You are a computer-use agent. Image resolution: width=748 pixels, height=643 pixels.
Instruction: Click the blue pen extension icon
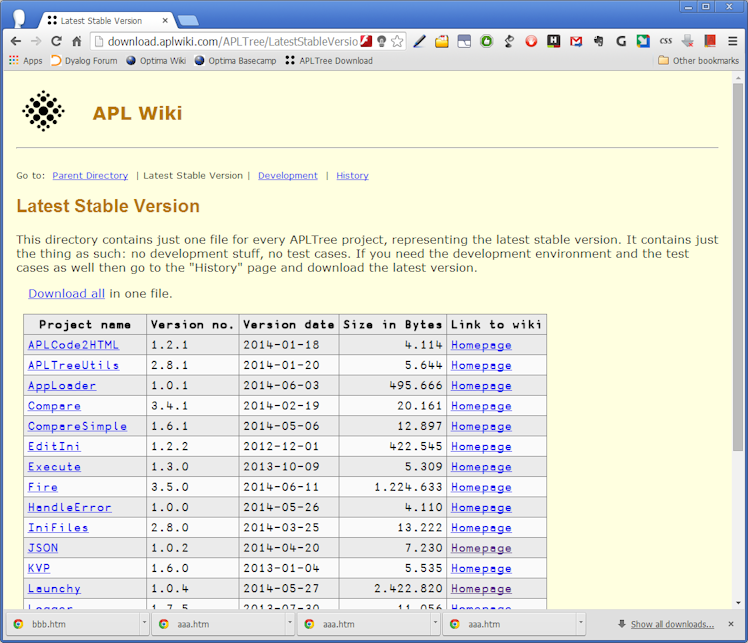click(419, 41)
